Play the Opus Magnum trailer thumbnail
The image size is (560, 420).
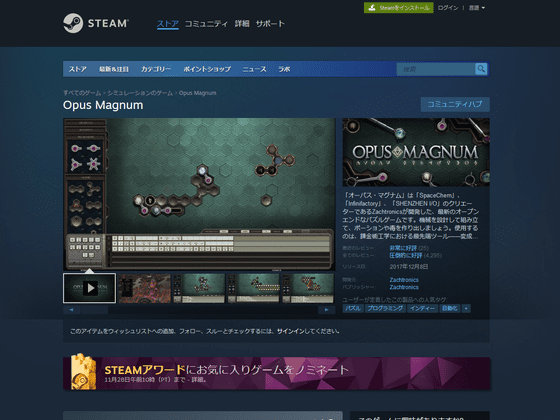click(90, 288)
